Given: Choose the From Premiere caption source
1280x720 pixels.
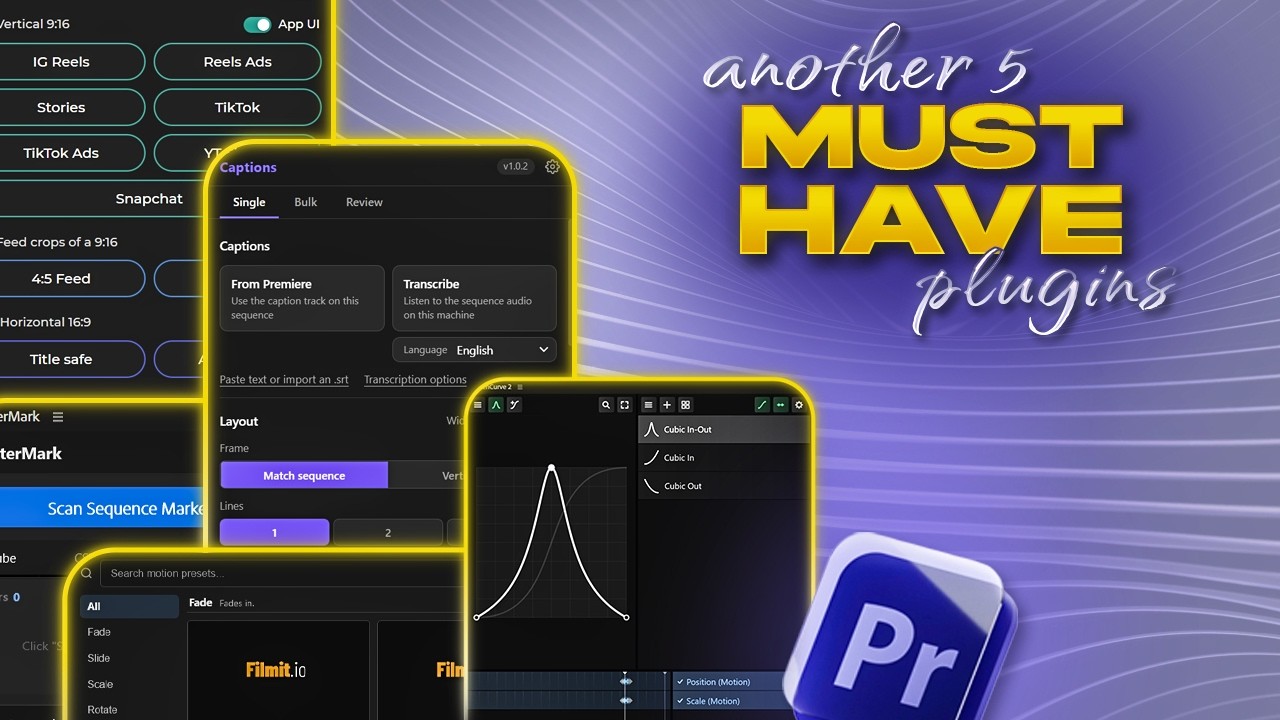Looking at the screenshot, I should click(302, 298).
